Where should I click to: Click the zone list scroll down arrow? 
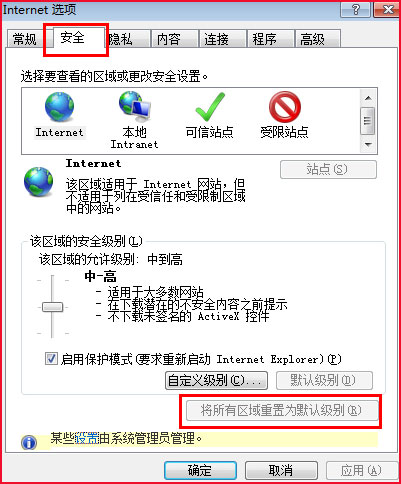[x=368, y=144]
